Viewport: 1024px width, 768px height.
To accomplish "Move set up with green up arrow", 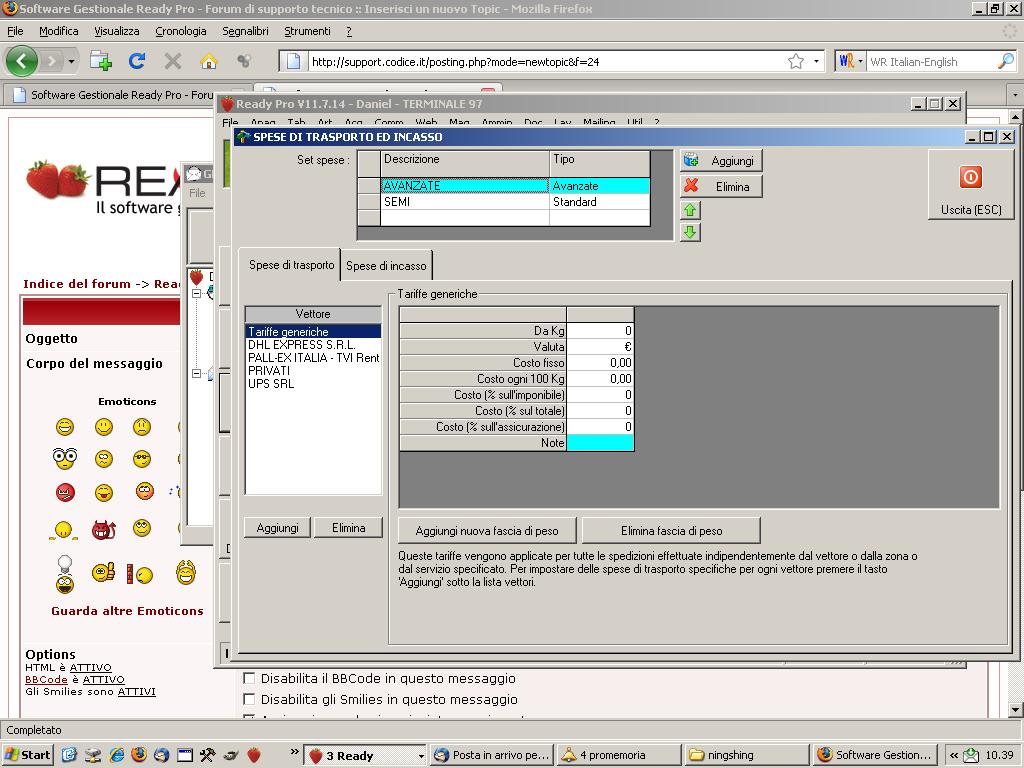I will [x=690, y=210].
